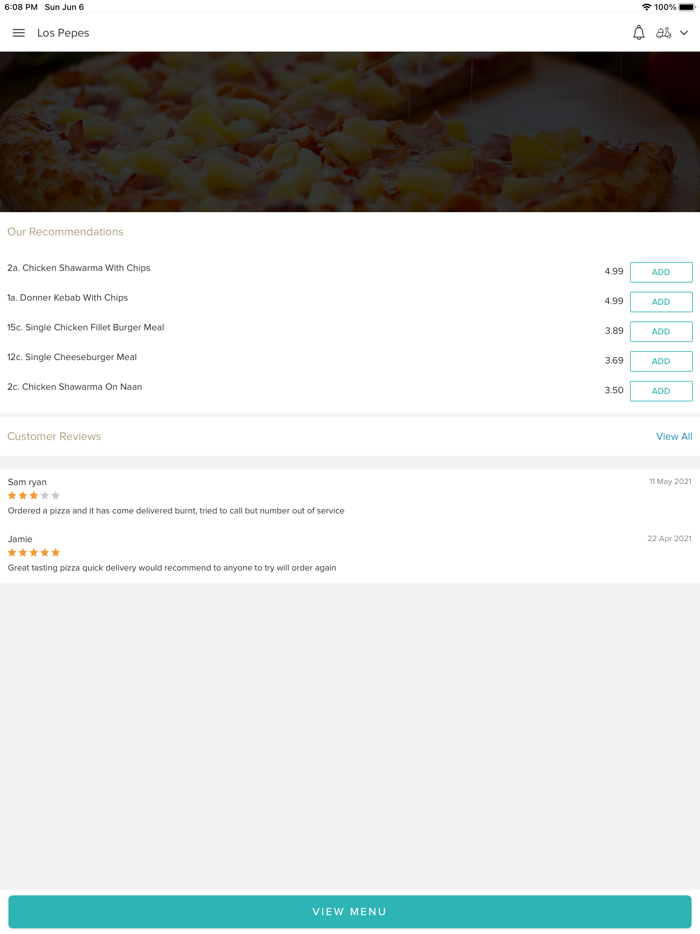The width and height of the screenshot is (700, 934).
Task: Tap the Wi-Fi status icon
Action: pyautogui.click(x=646, y=7)
